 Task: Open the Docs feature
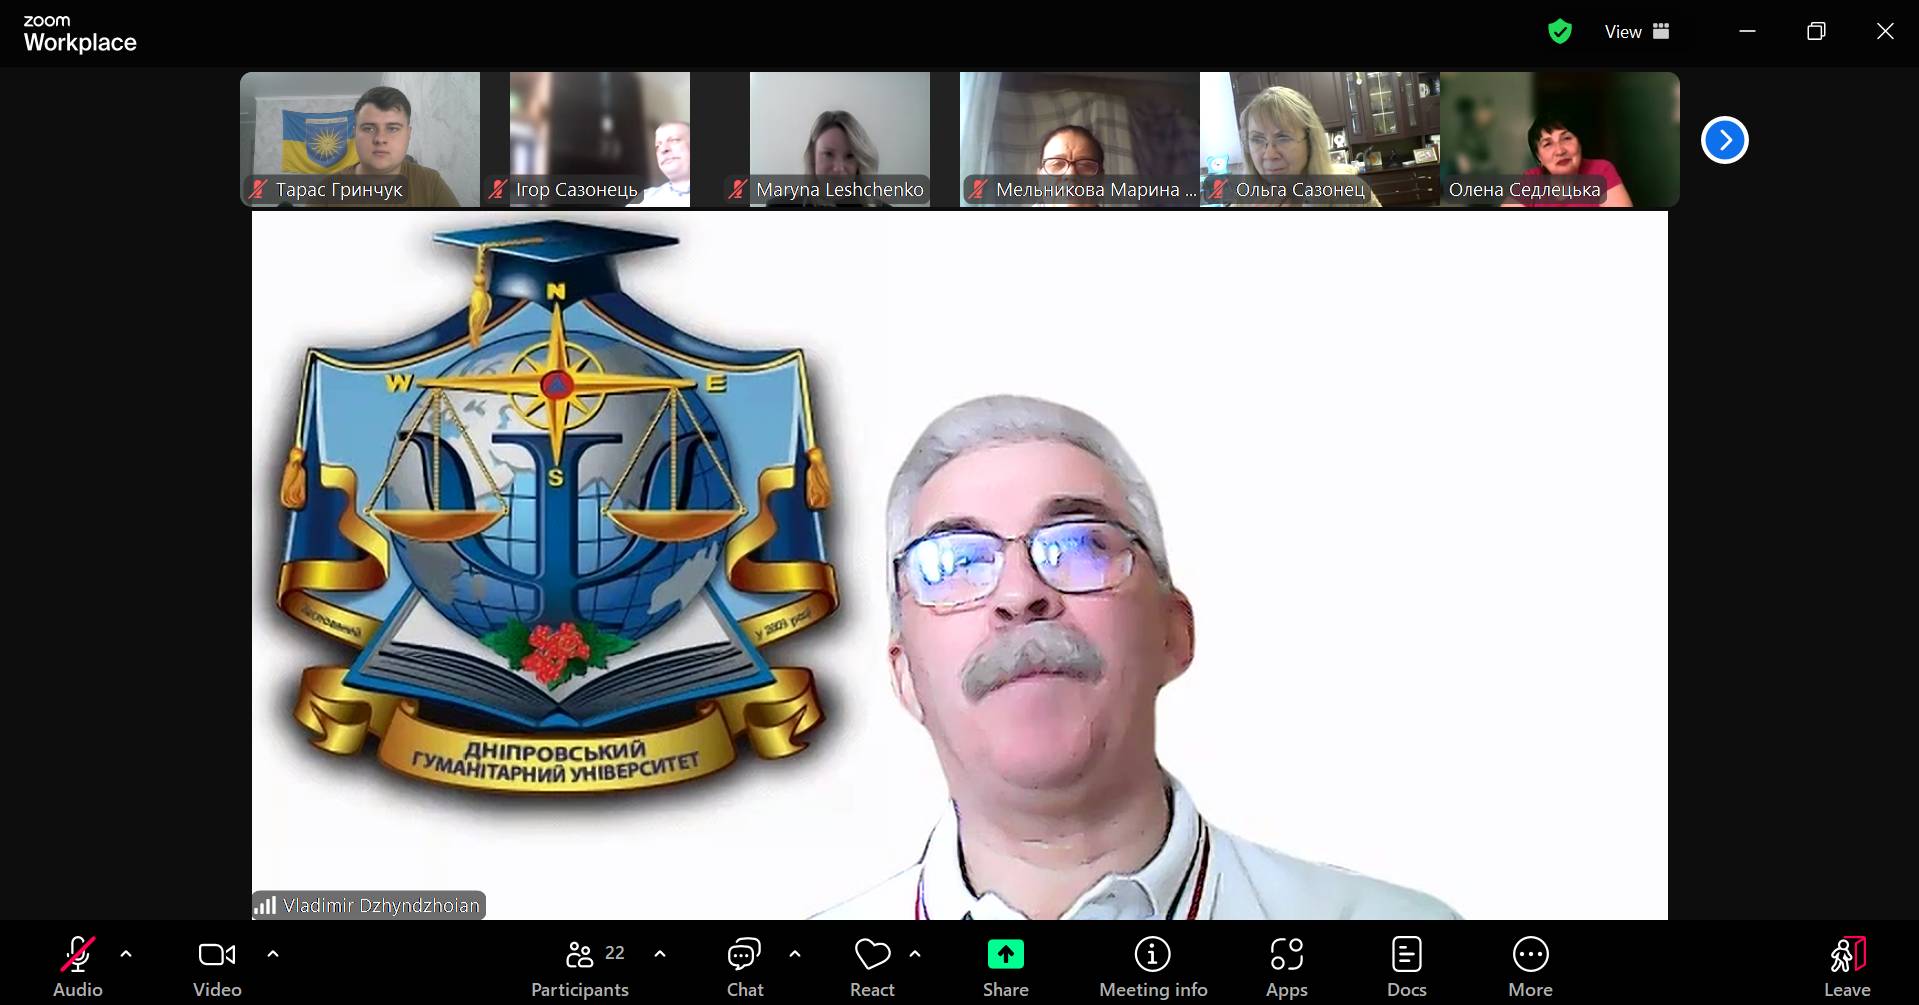pyautogui.click(x=1406, y=965)
